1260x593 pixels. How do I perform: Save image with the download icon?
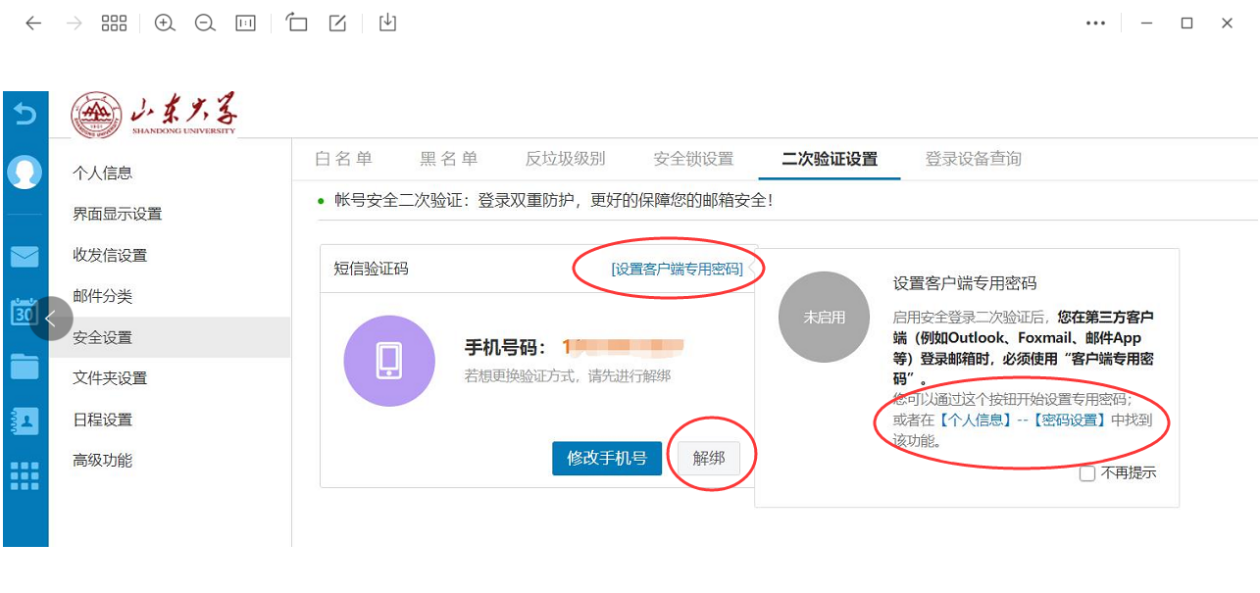coord(388,22)
